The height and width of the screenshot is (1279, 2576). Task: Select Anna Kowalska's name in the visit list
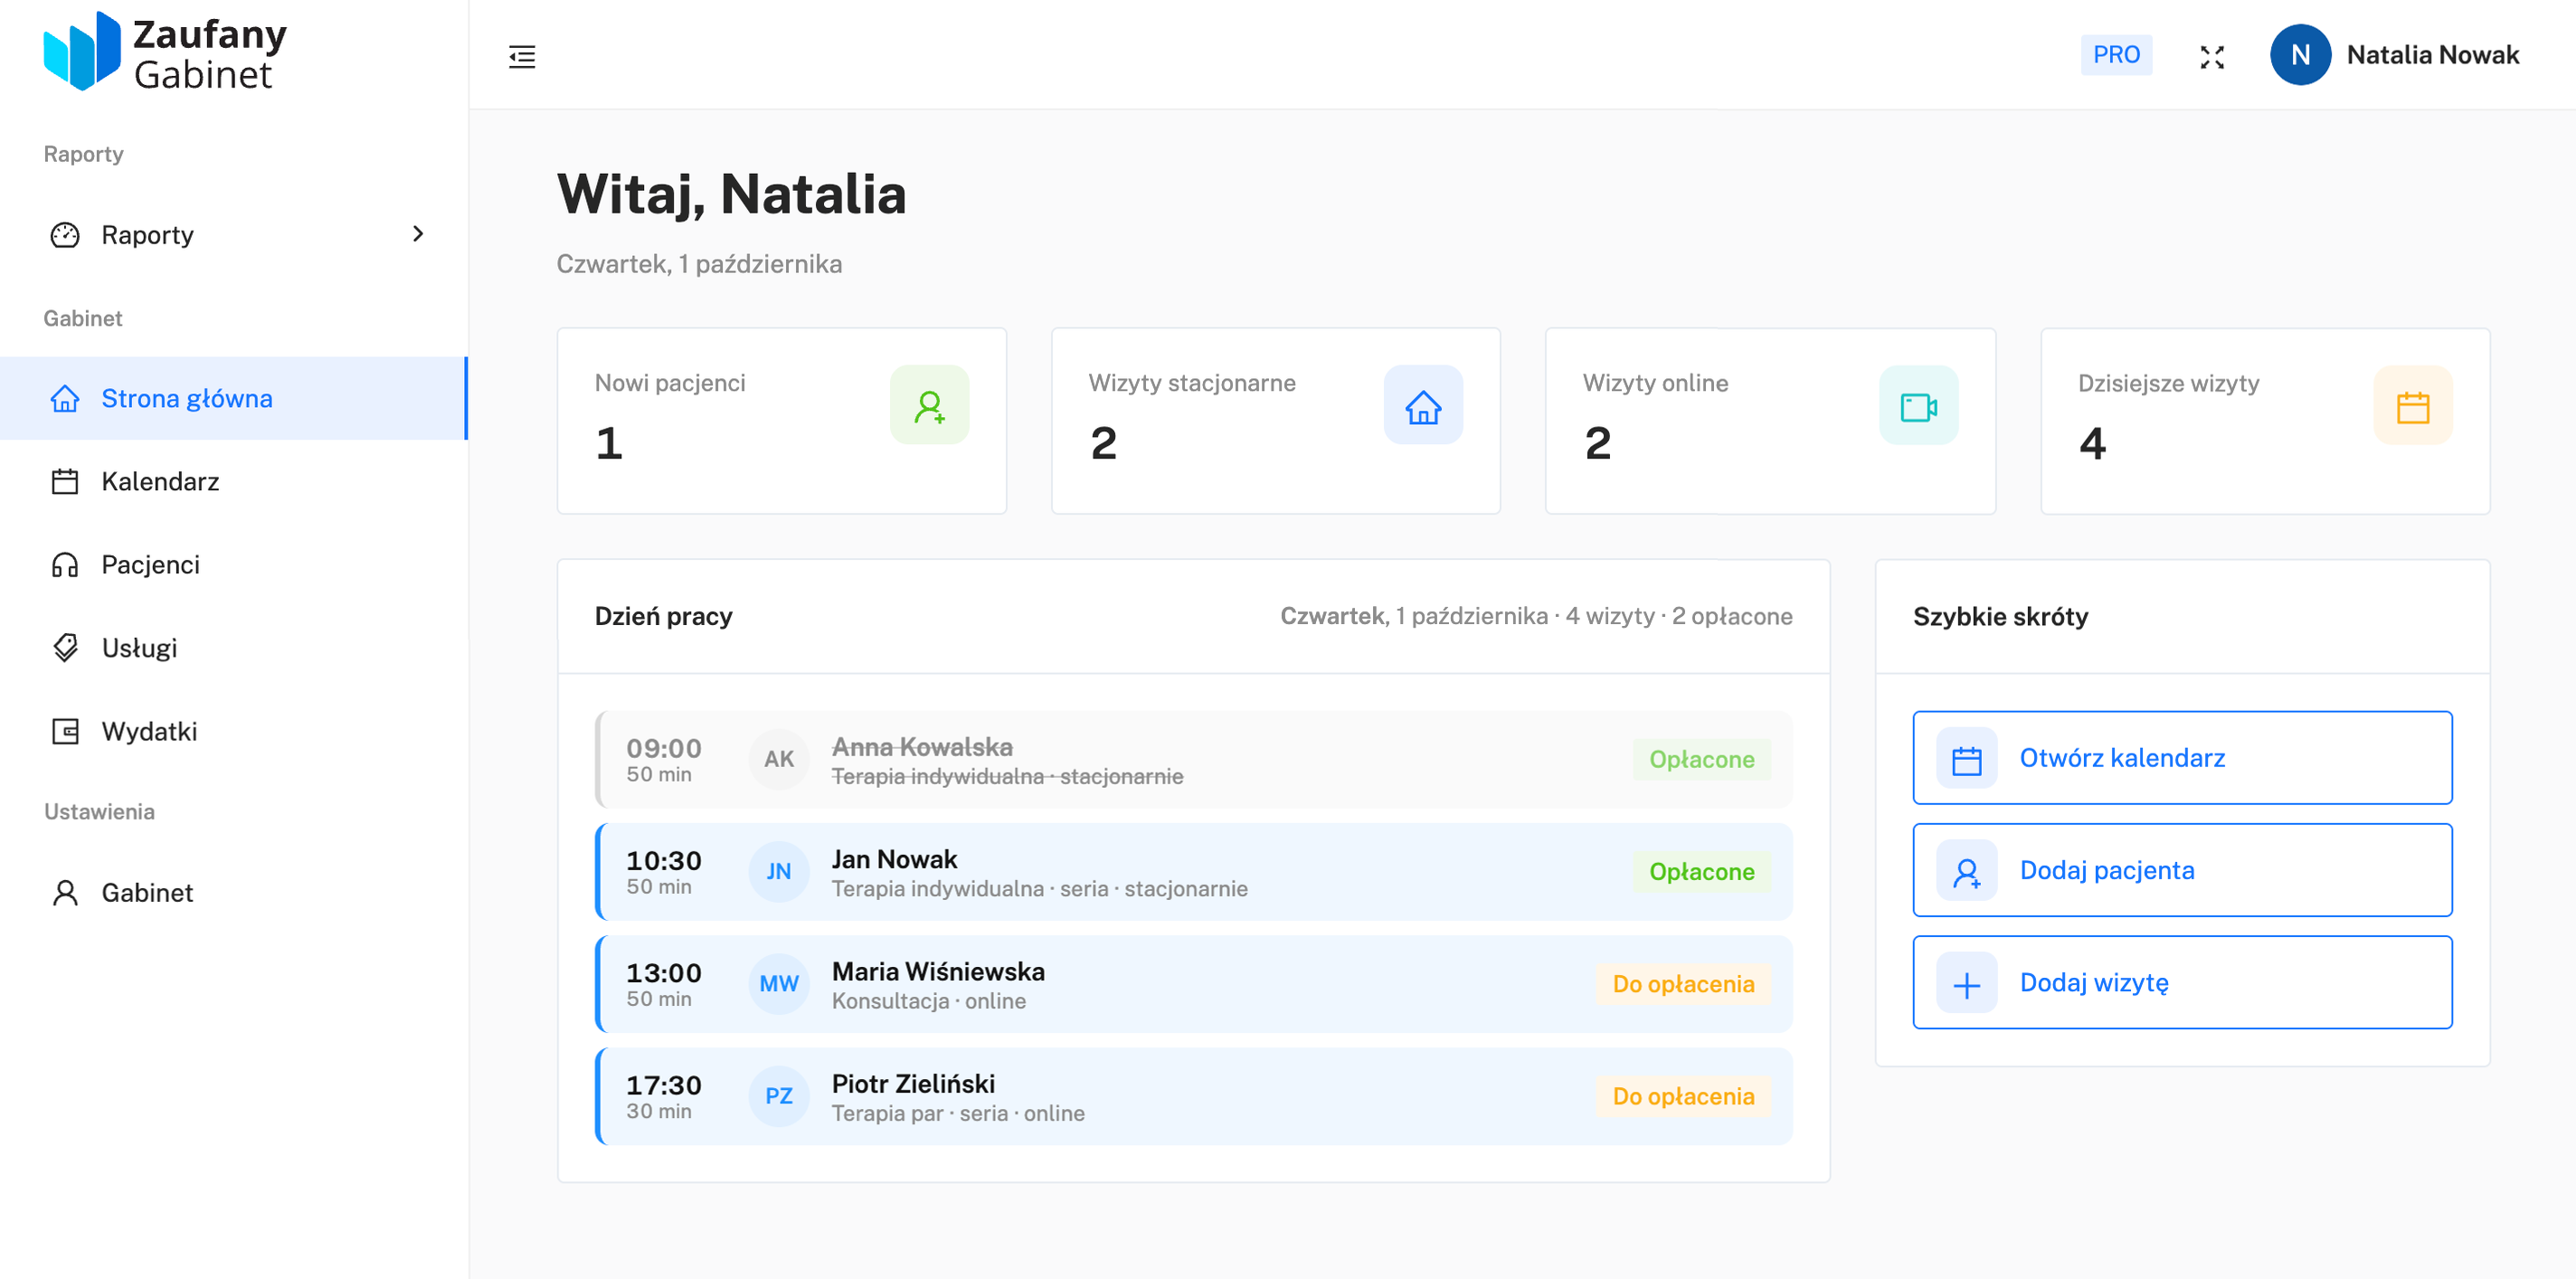[x=921, y=747]
